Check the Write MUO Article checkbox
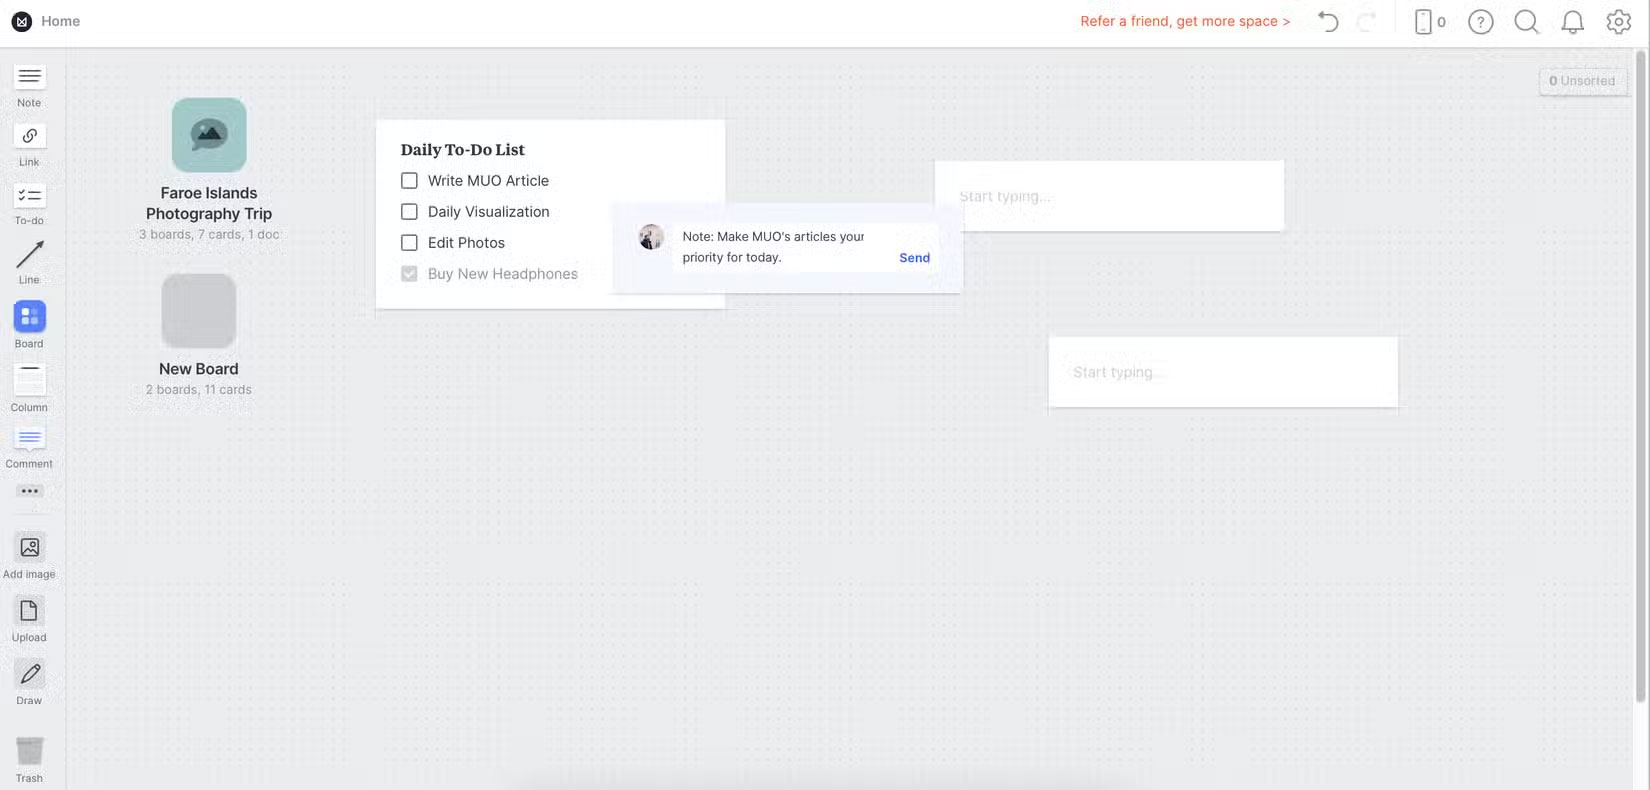Image resolution: width=1650 pixels, height=790 pixels. point(409,181)
